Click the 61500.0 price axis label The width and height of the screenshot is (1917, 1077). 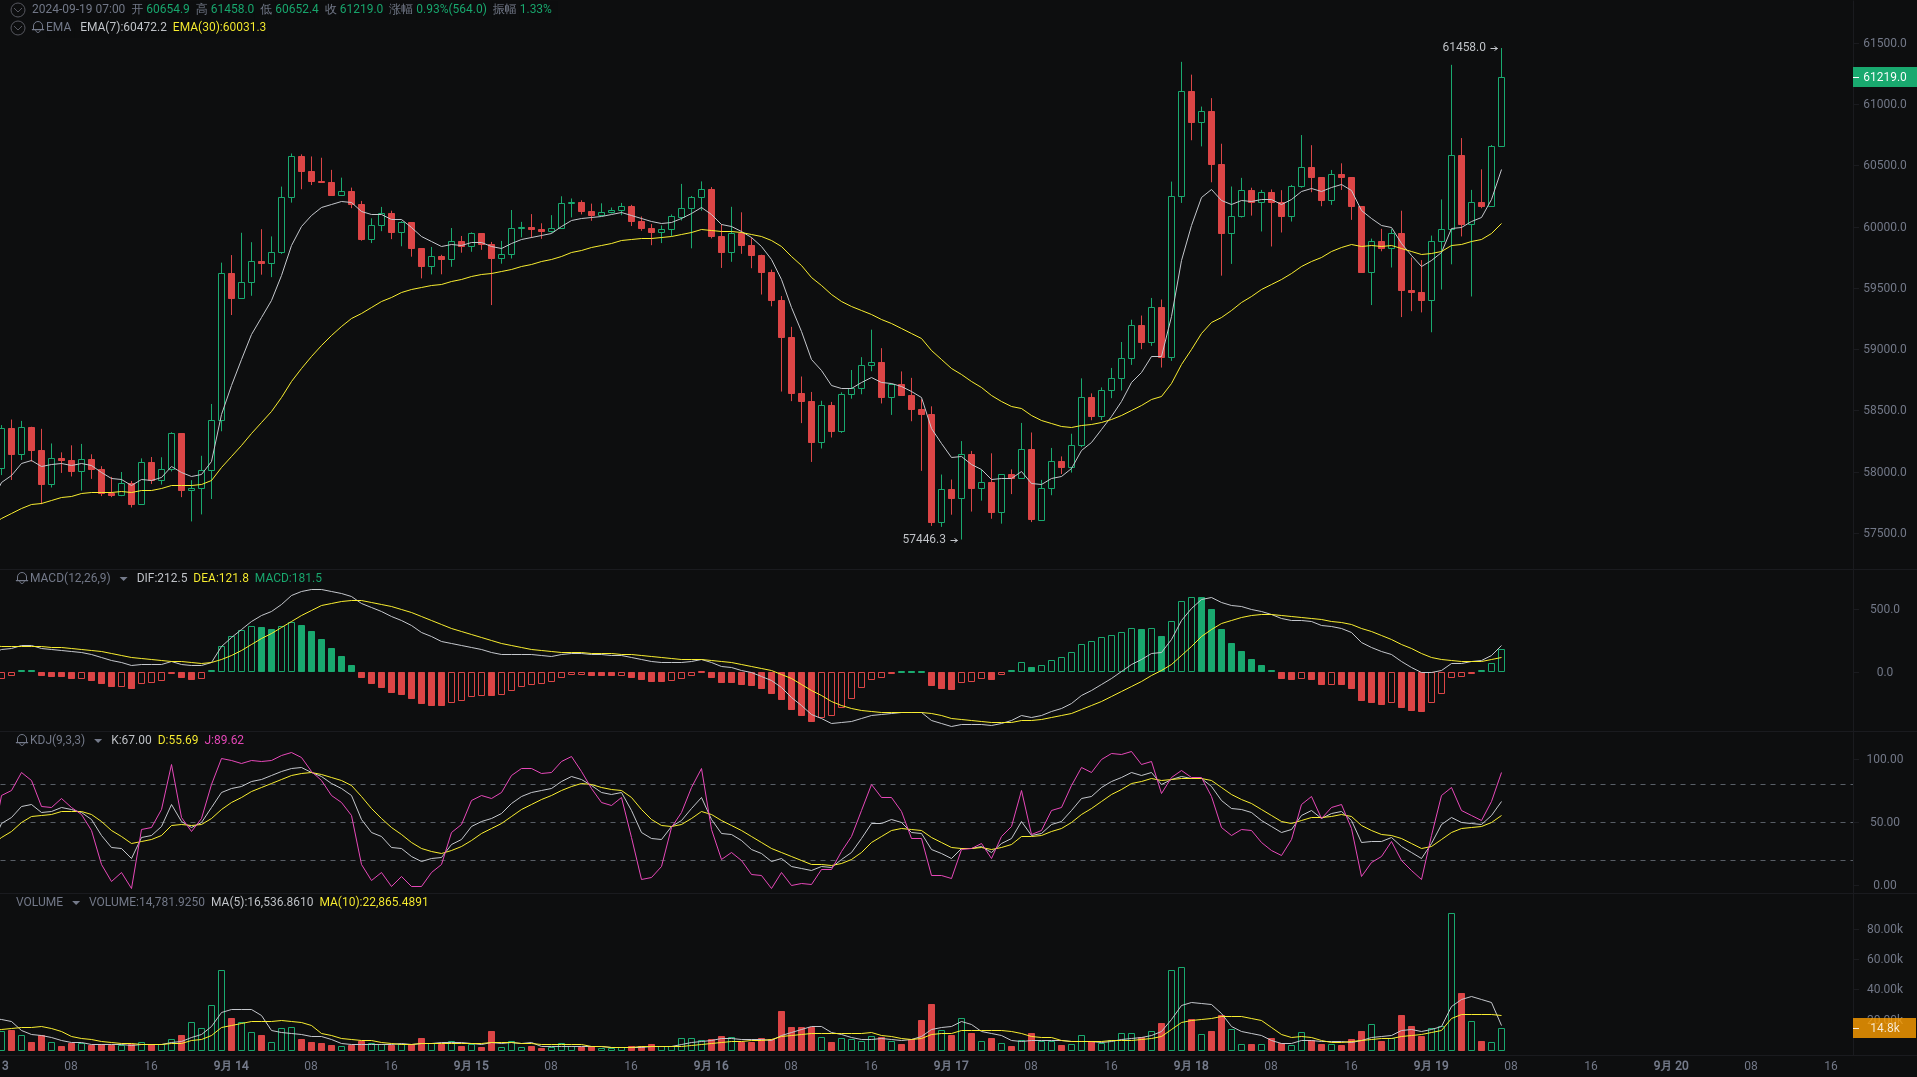1884,43
